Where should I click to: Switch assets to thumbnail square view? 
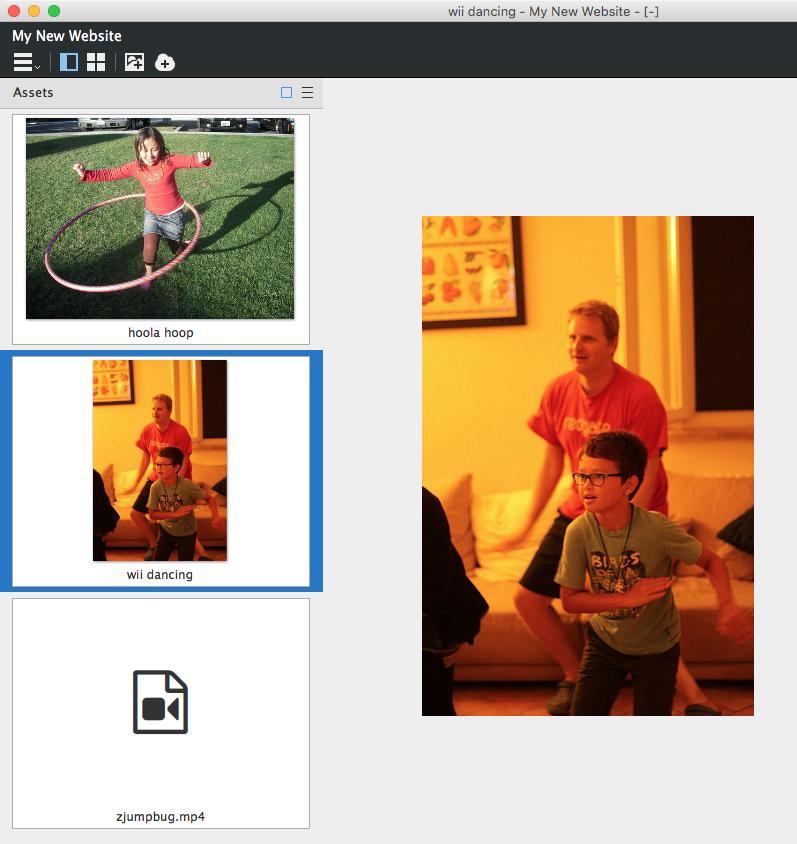point(287,93)
